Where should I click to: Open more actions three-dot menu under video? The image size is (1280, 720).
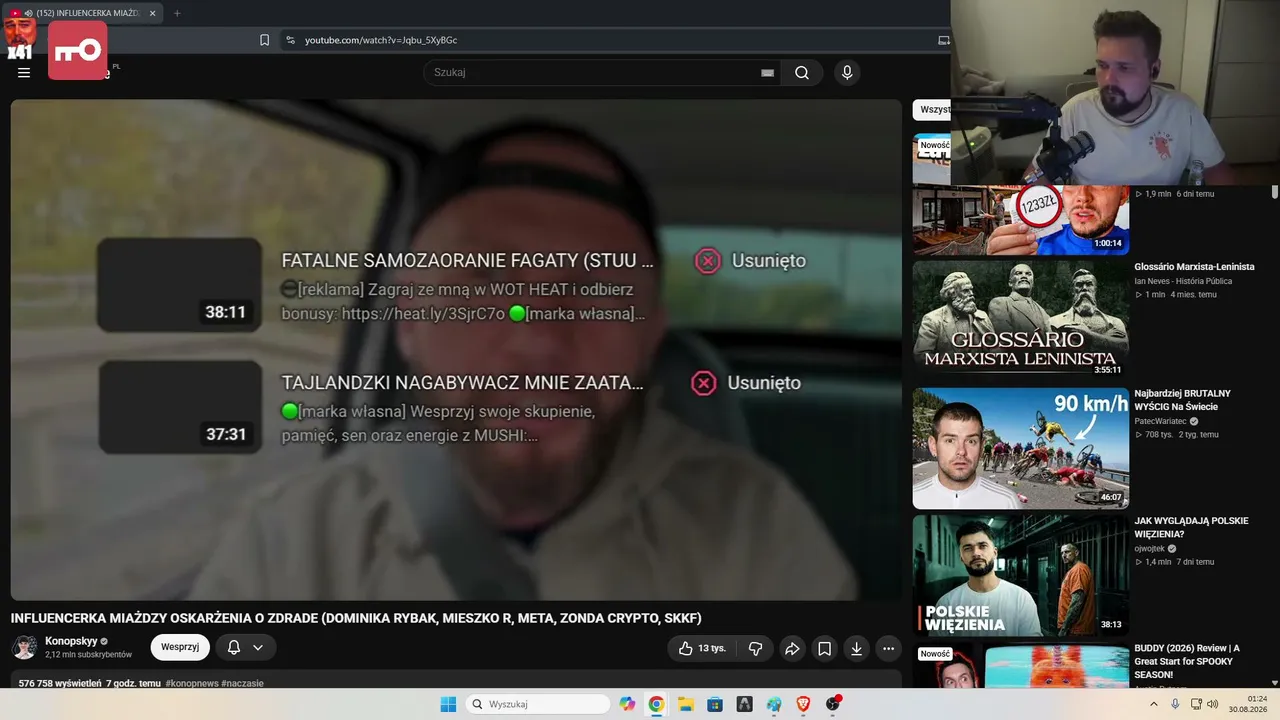pyautogui.click(x=888, y=648)
